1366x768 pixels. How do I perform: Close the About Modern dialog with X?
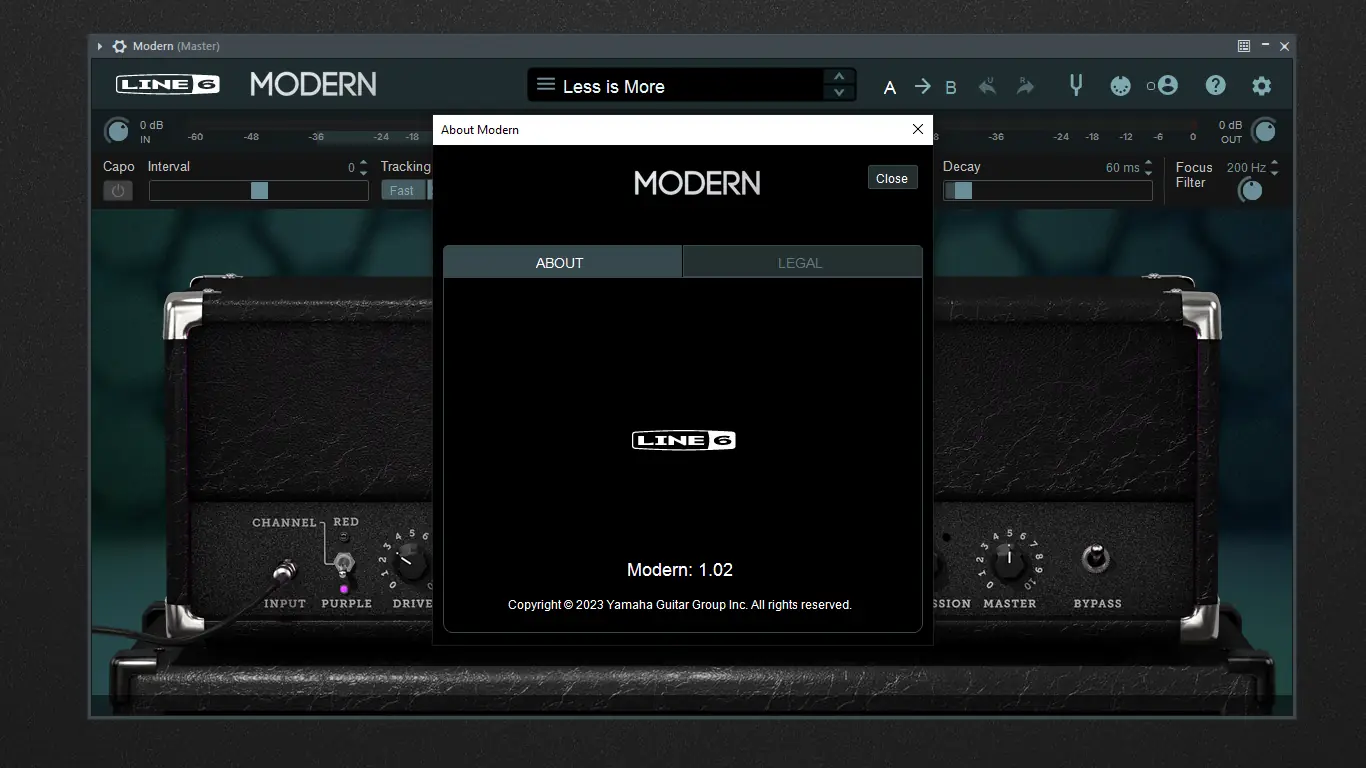918,129
